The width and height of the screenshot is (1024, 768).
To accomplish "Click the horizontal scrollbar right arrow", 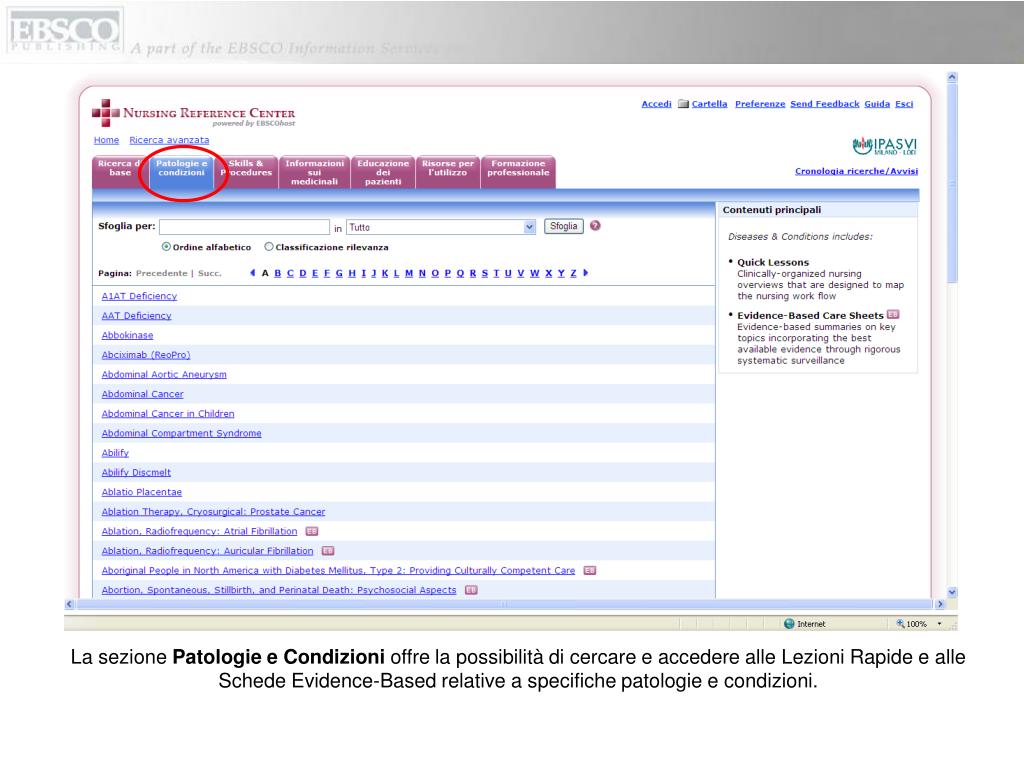I will coord(940,604).
